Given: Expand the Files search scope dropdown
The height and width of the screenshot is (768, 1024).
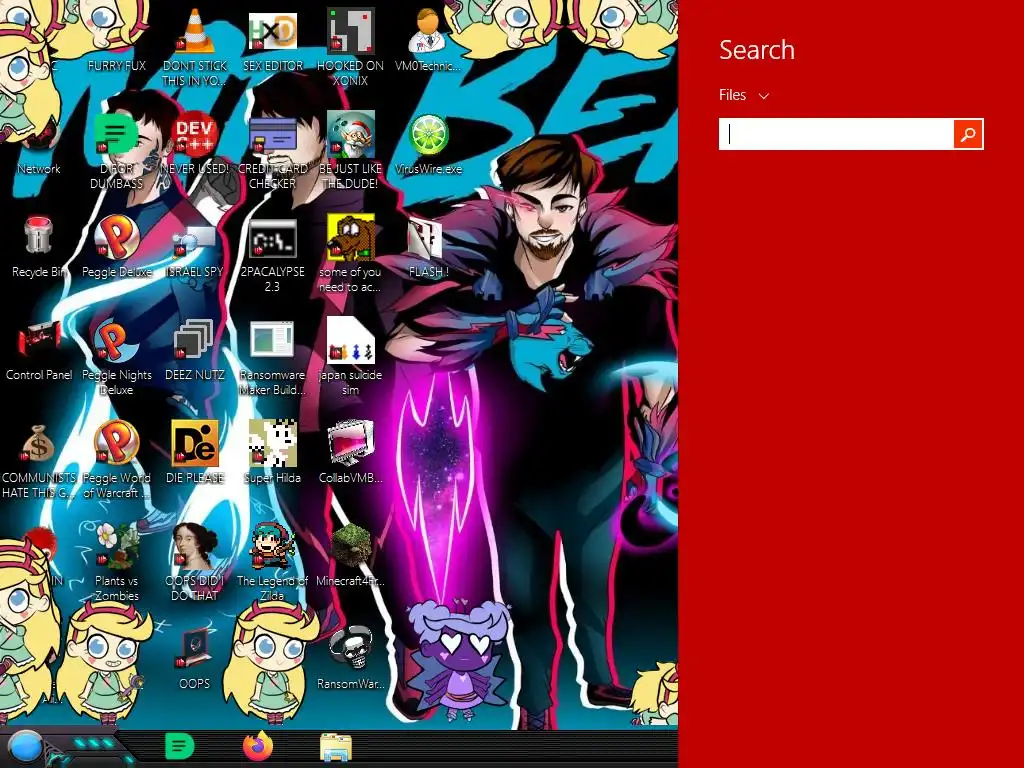Looking at the screenshot, I should point(744,95).
